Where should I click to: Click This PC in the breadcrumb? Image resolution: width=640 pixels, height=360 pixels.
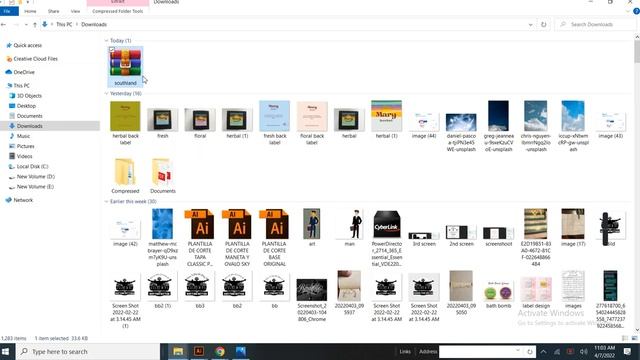(x=64, y=24)
